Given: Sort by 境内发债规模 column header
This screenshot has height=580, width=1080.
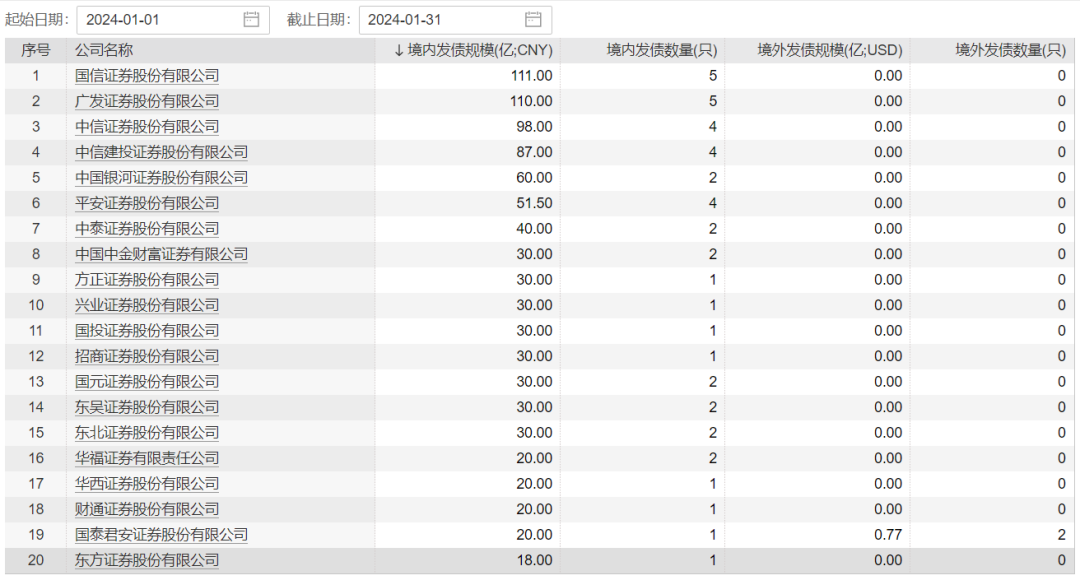Looking at the screenshot, I should pos(473,50).
